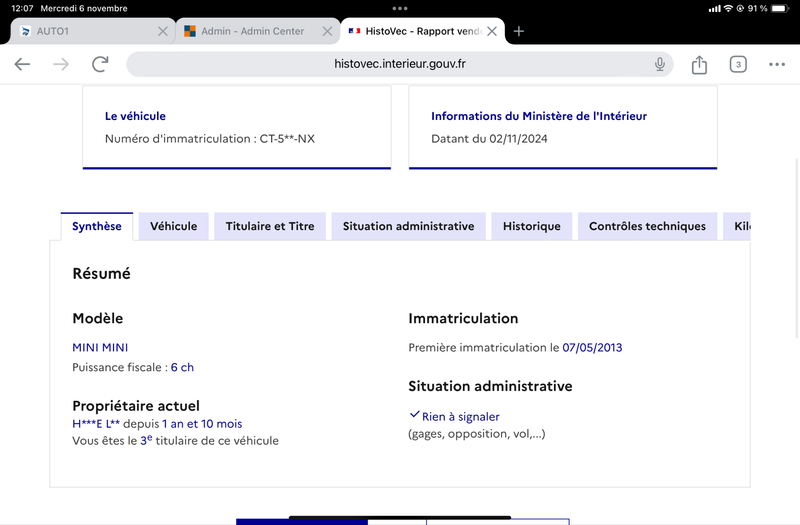
Task: Click the page vertical scrollbar
Action: (x=797, y=248)
